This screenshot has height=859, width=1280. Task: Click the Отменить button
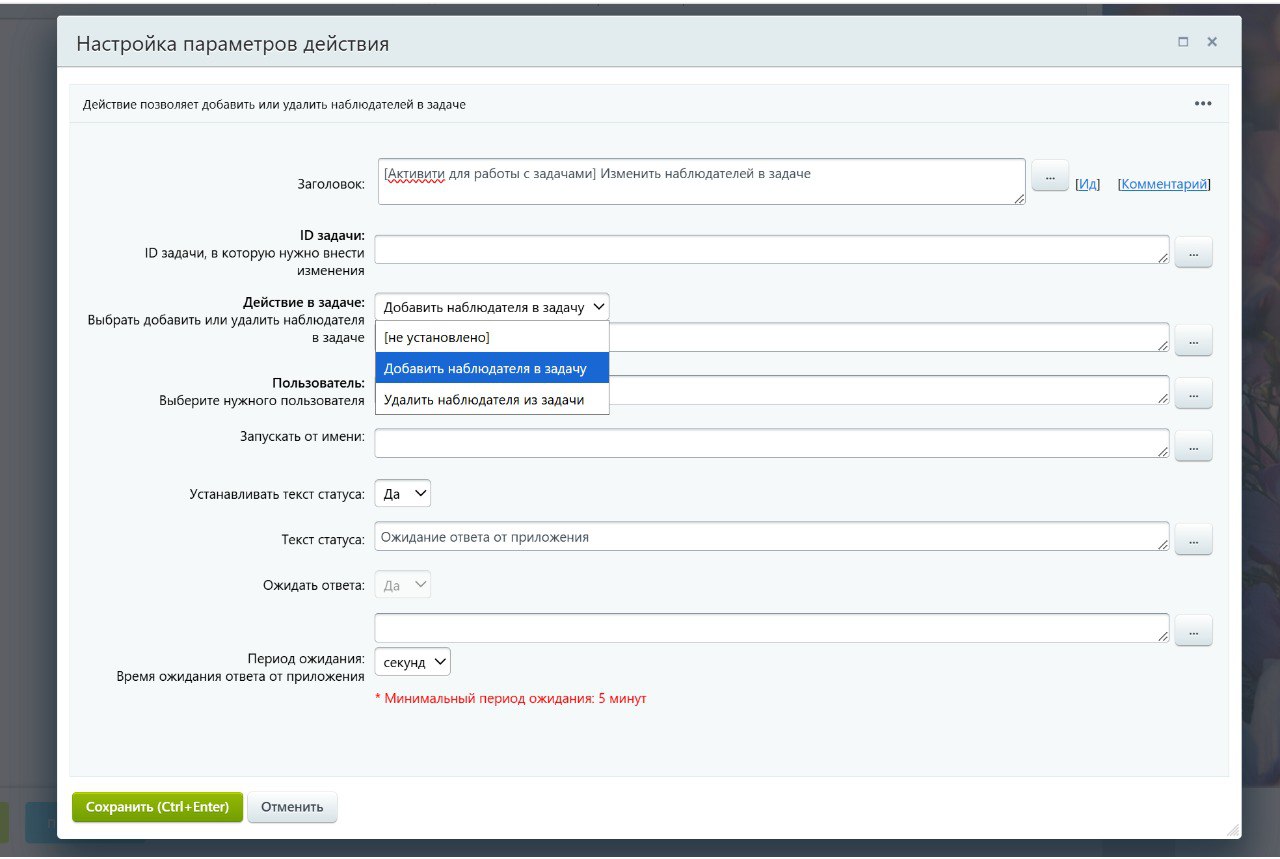292,807
